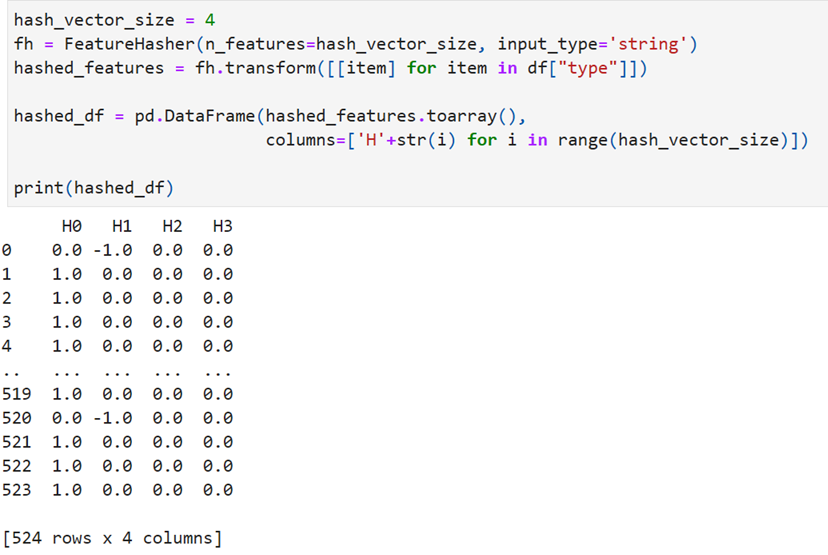828x555 pixels.
Task: Click row index 523 in output
Action: click(x=16, y=490)
